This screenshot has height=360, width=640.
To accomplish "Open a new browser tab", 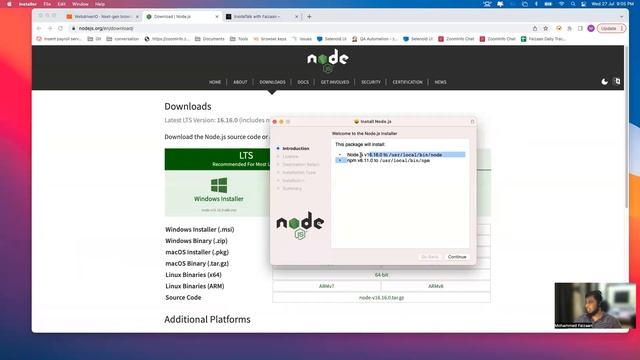I will (x=309, y=17).
